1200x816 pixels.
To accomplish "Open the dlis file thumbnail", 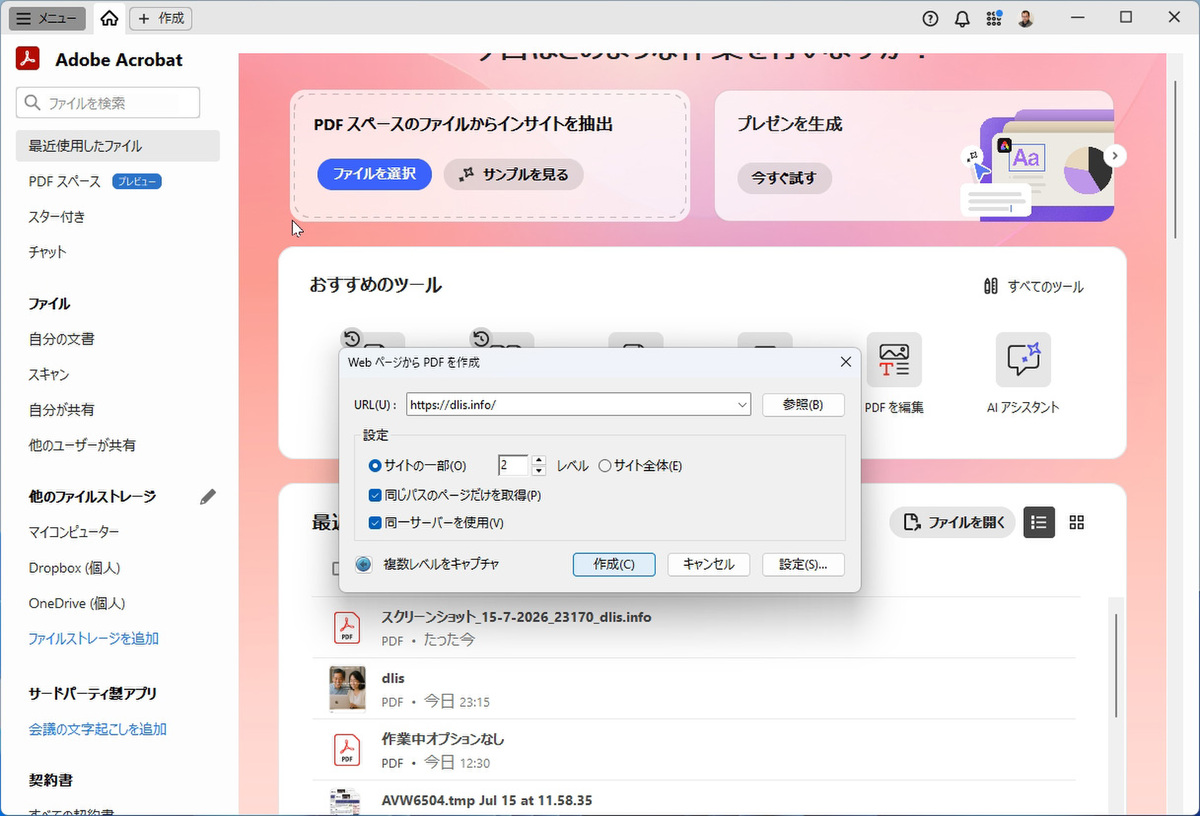I will click(347, 688).
